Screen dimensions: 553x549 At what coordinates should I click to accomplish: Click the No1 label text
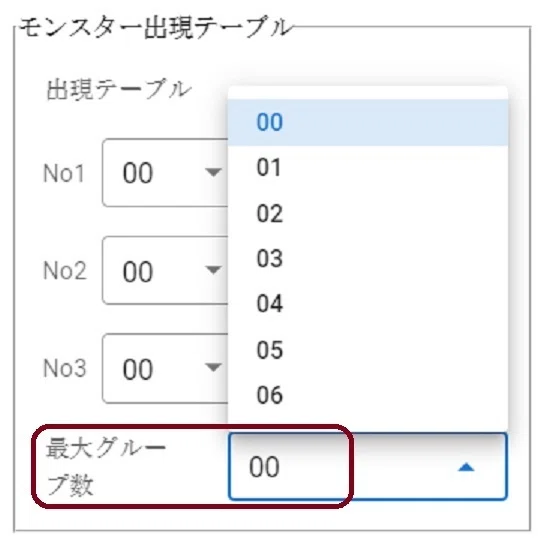click(64, 173)
